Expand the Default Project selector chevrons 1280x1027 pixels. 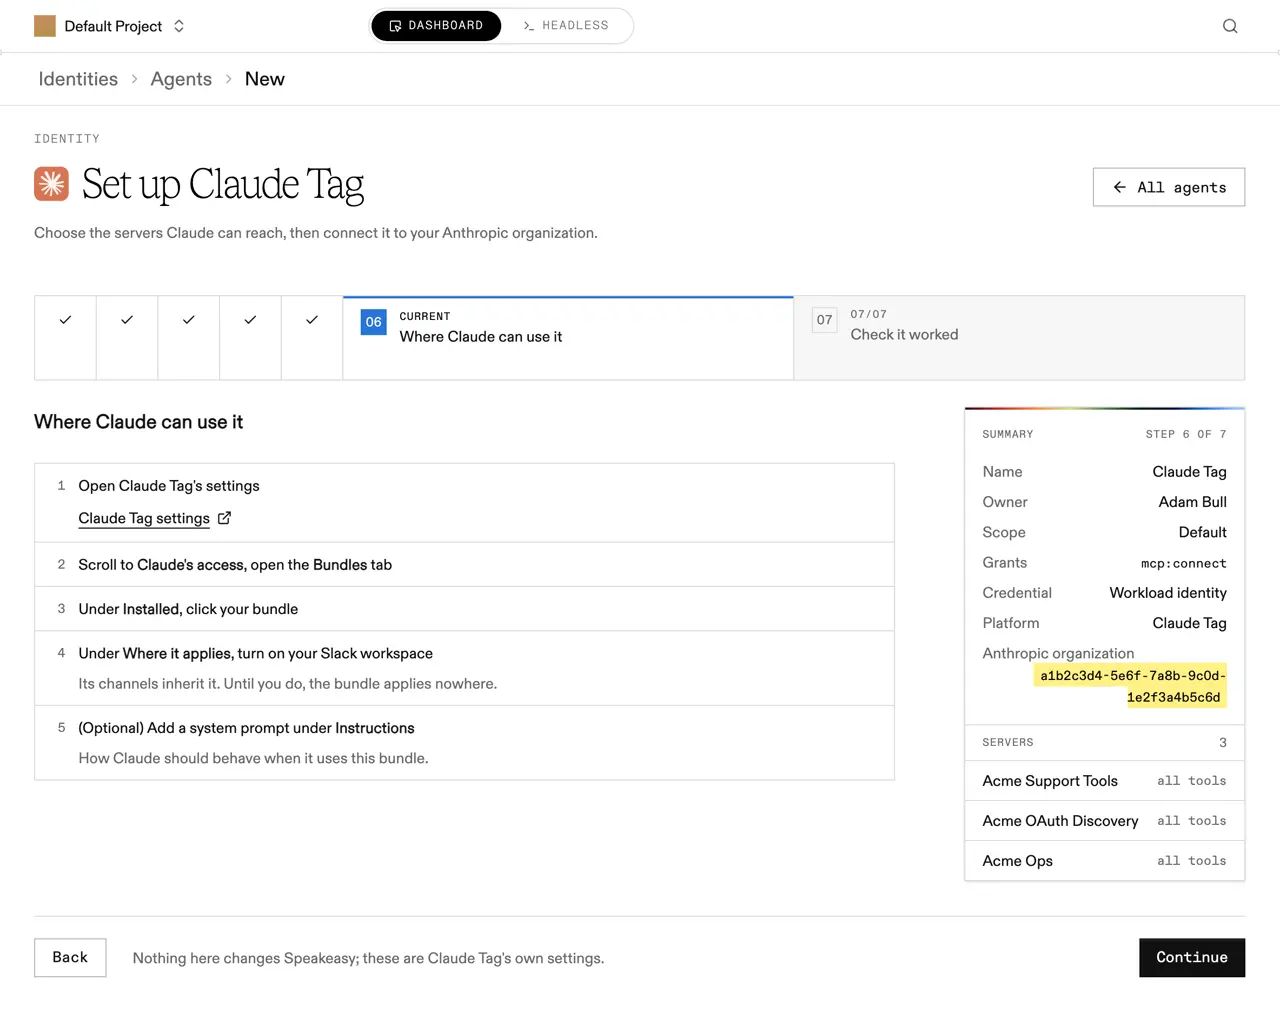point(179,26)
